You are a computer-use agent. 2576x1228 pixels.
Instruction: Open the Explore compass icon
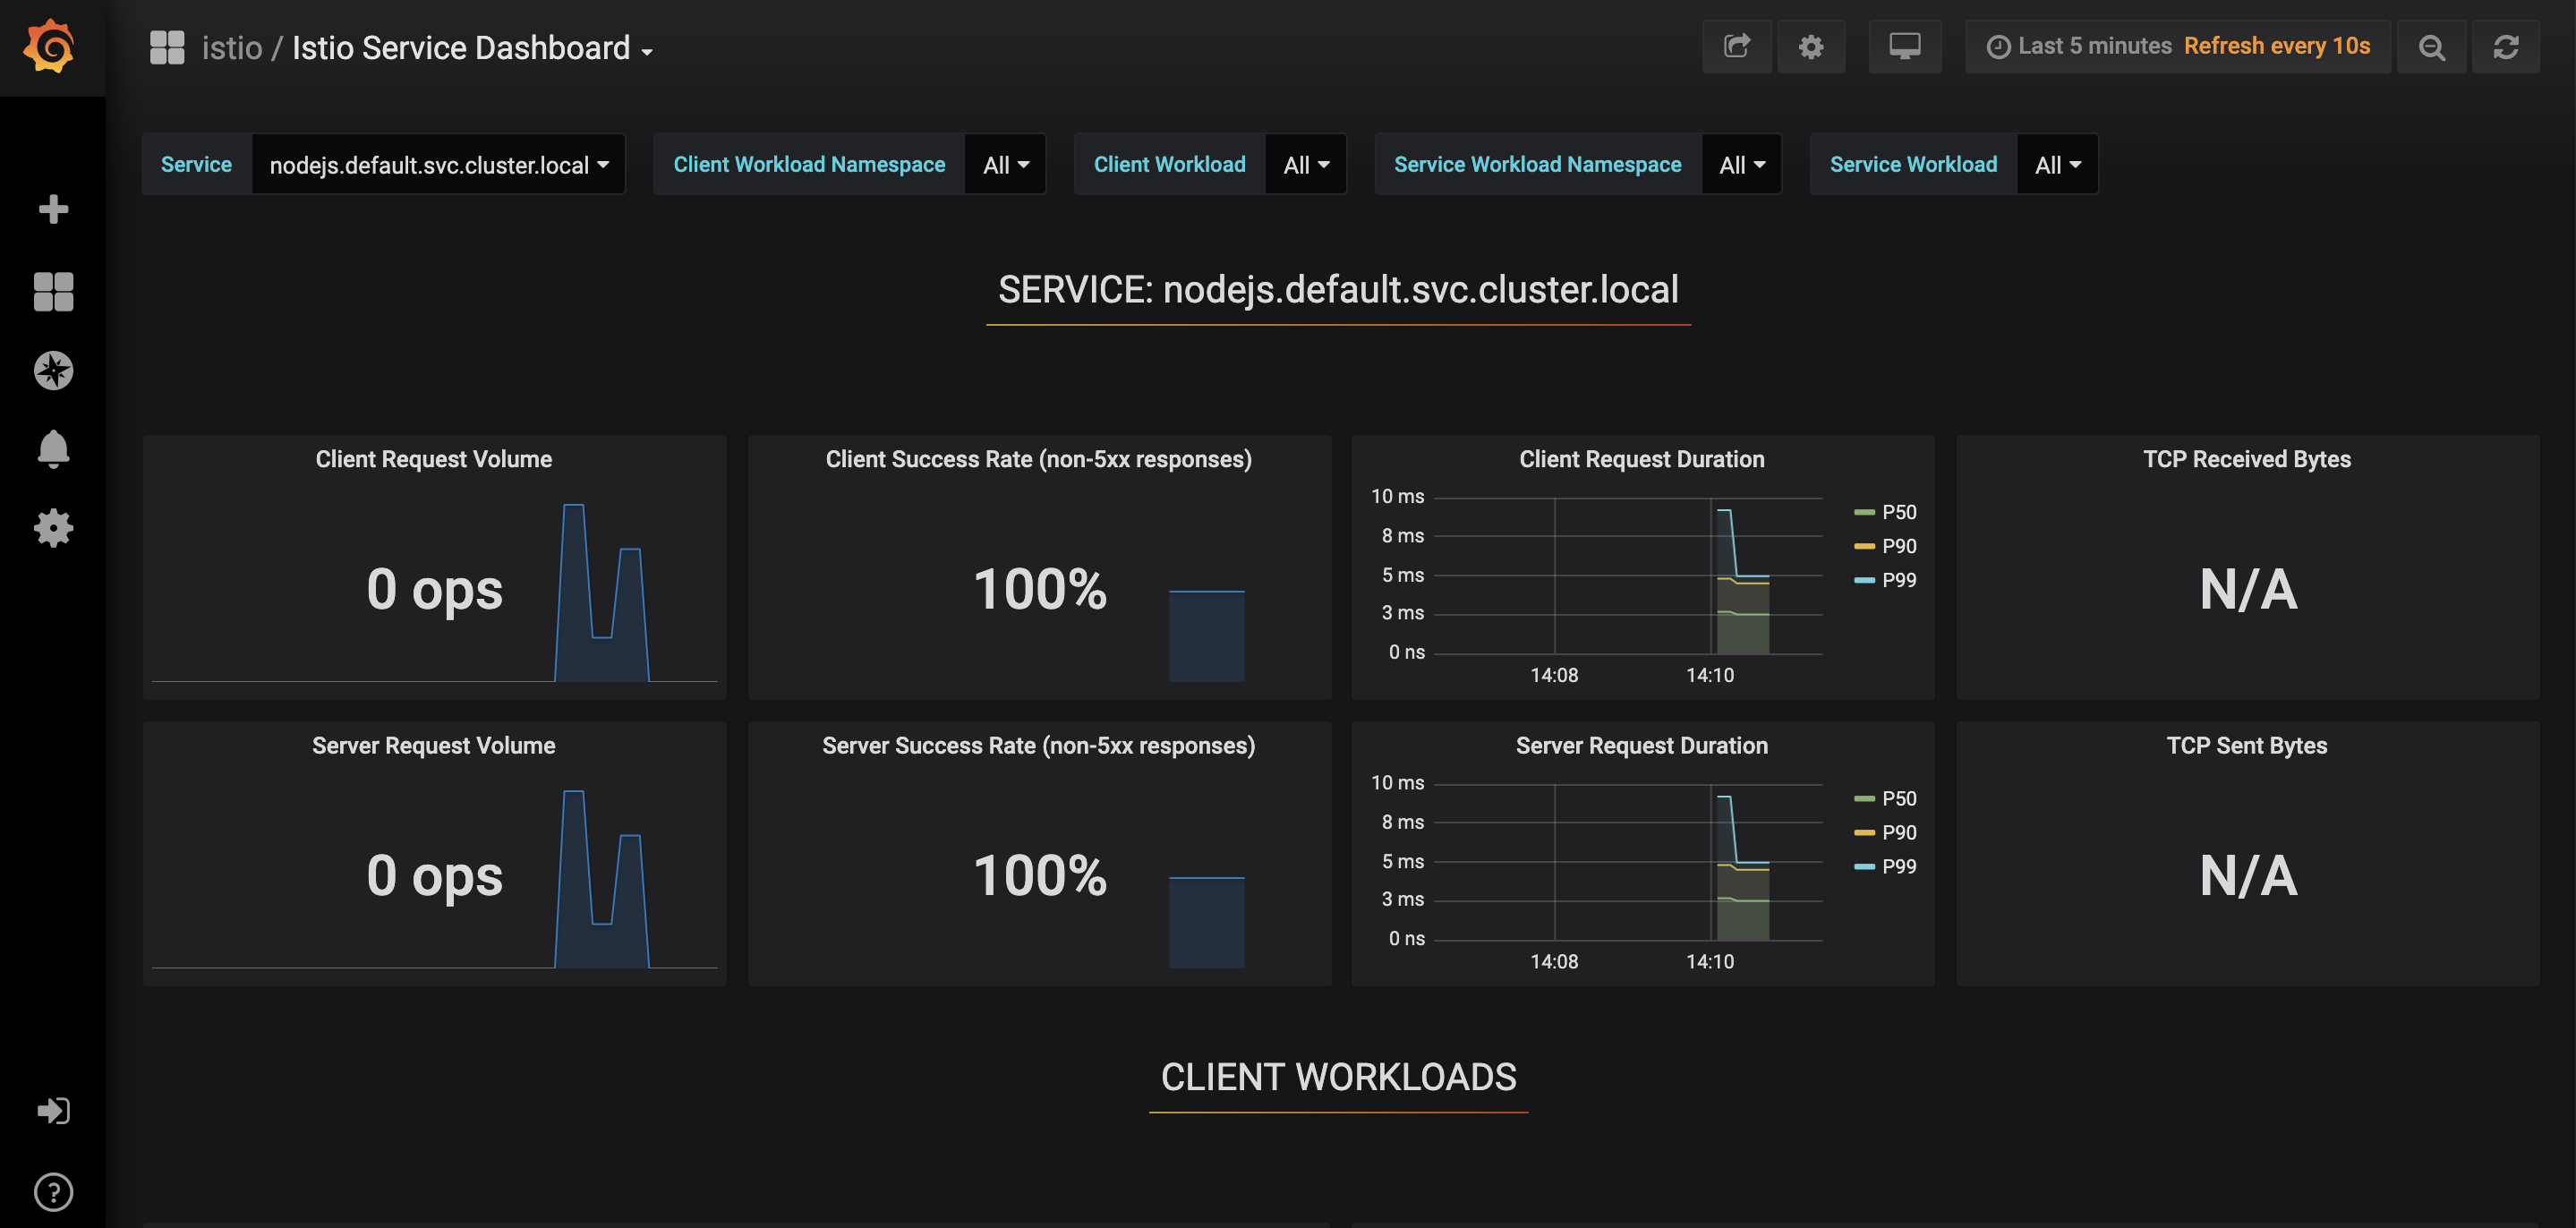53,370
